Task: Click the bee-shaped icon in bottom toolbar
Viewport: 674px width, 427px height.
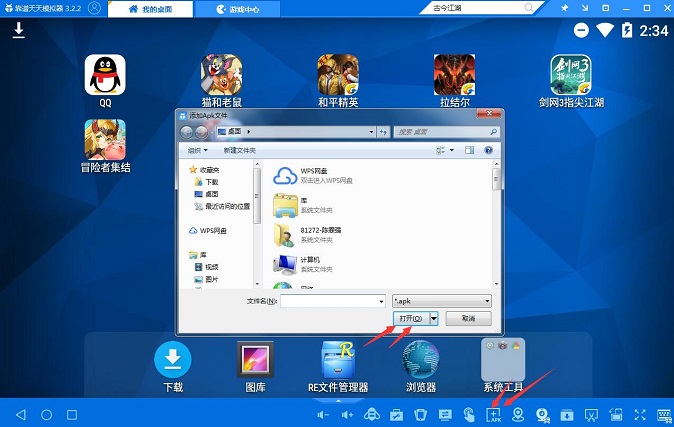Action: 372,415
